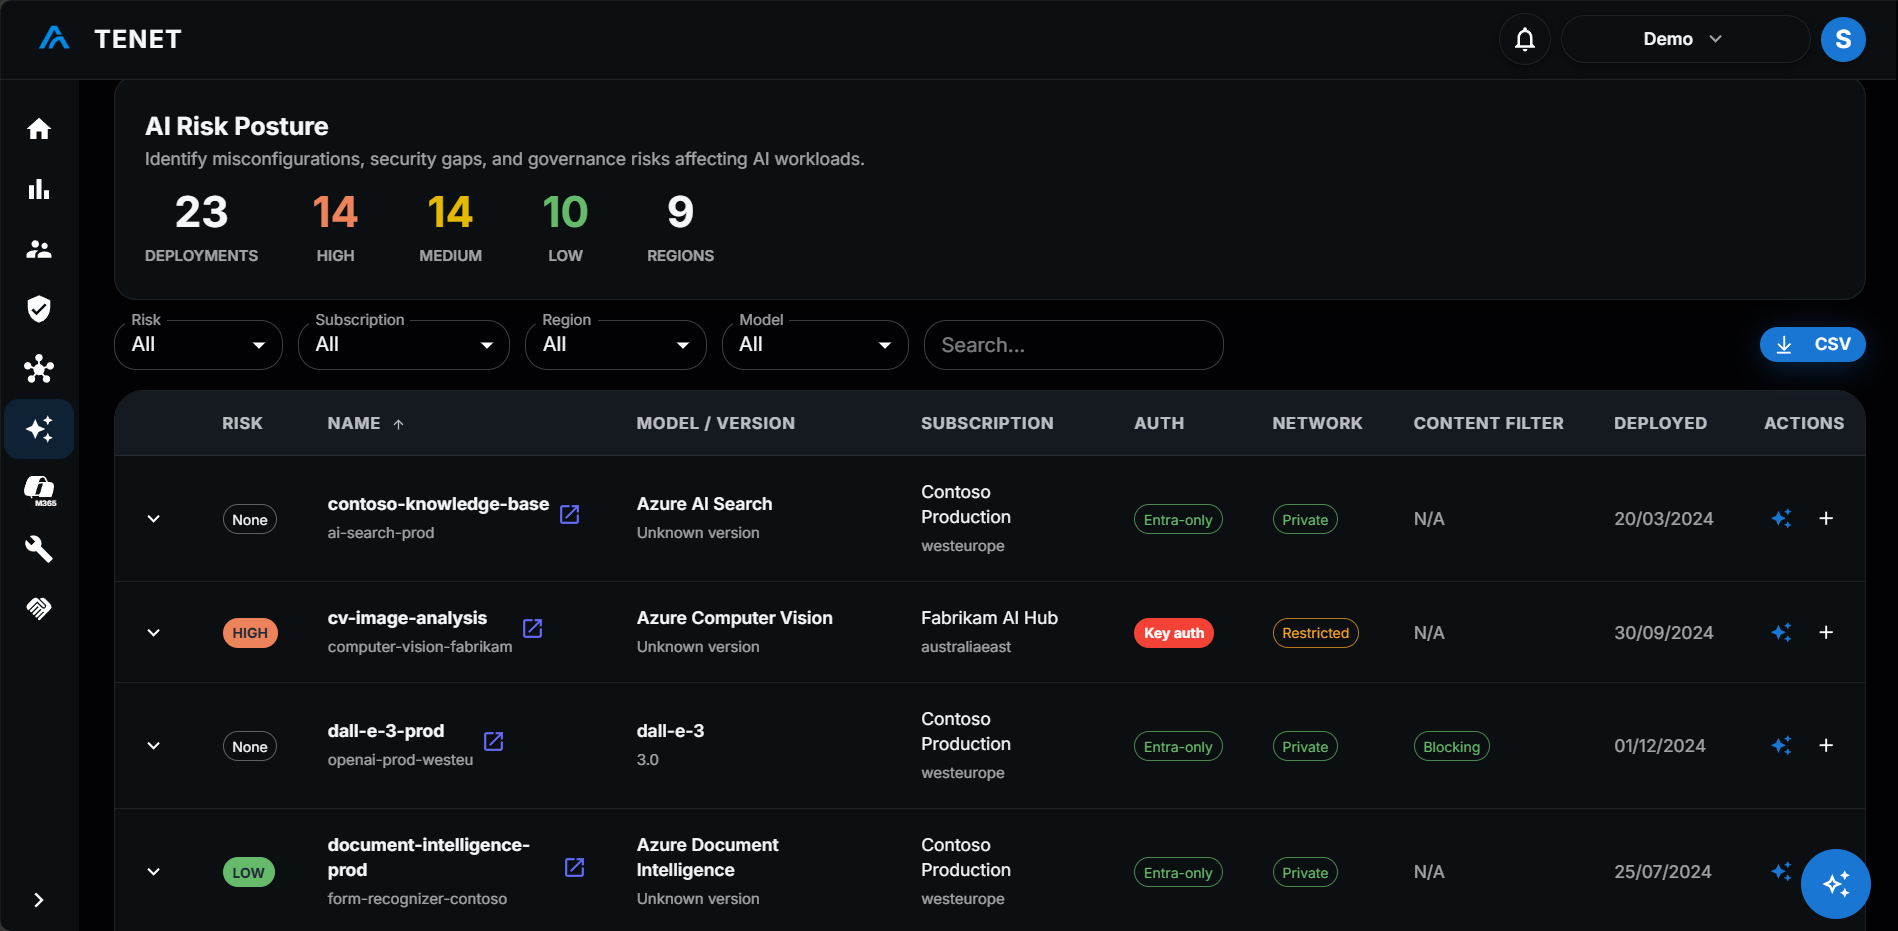Click plus action for dall-e-3-prod row
This screenshot has height=931, width=1898.
coord(1826,745)
